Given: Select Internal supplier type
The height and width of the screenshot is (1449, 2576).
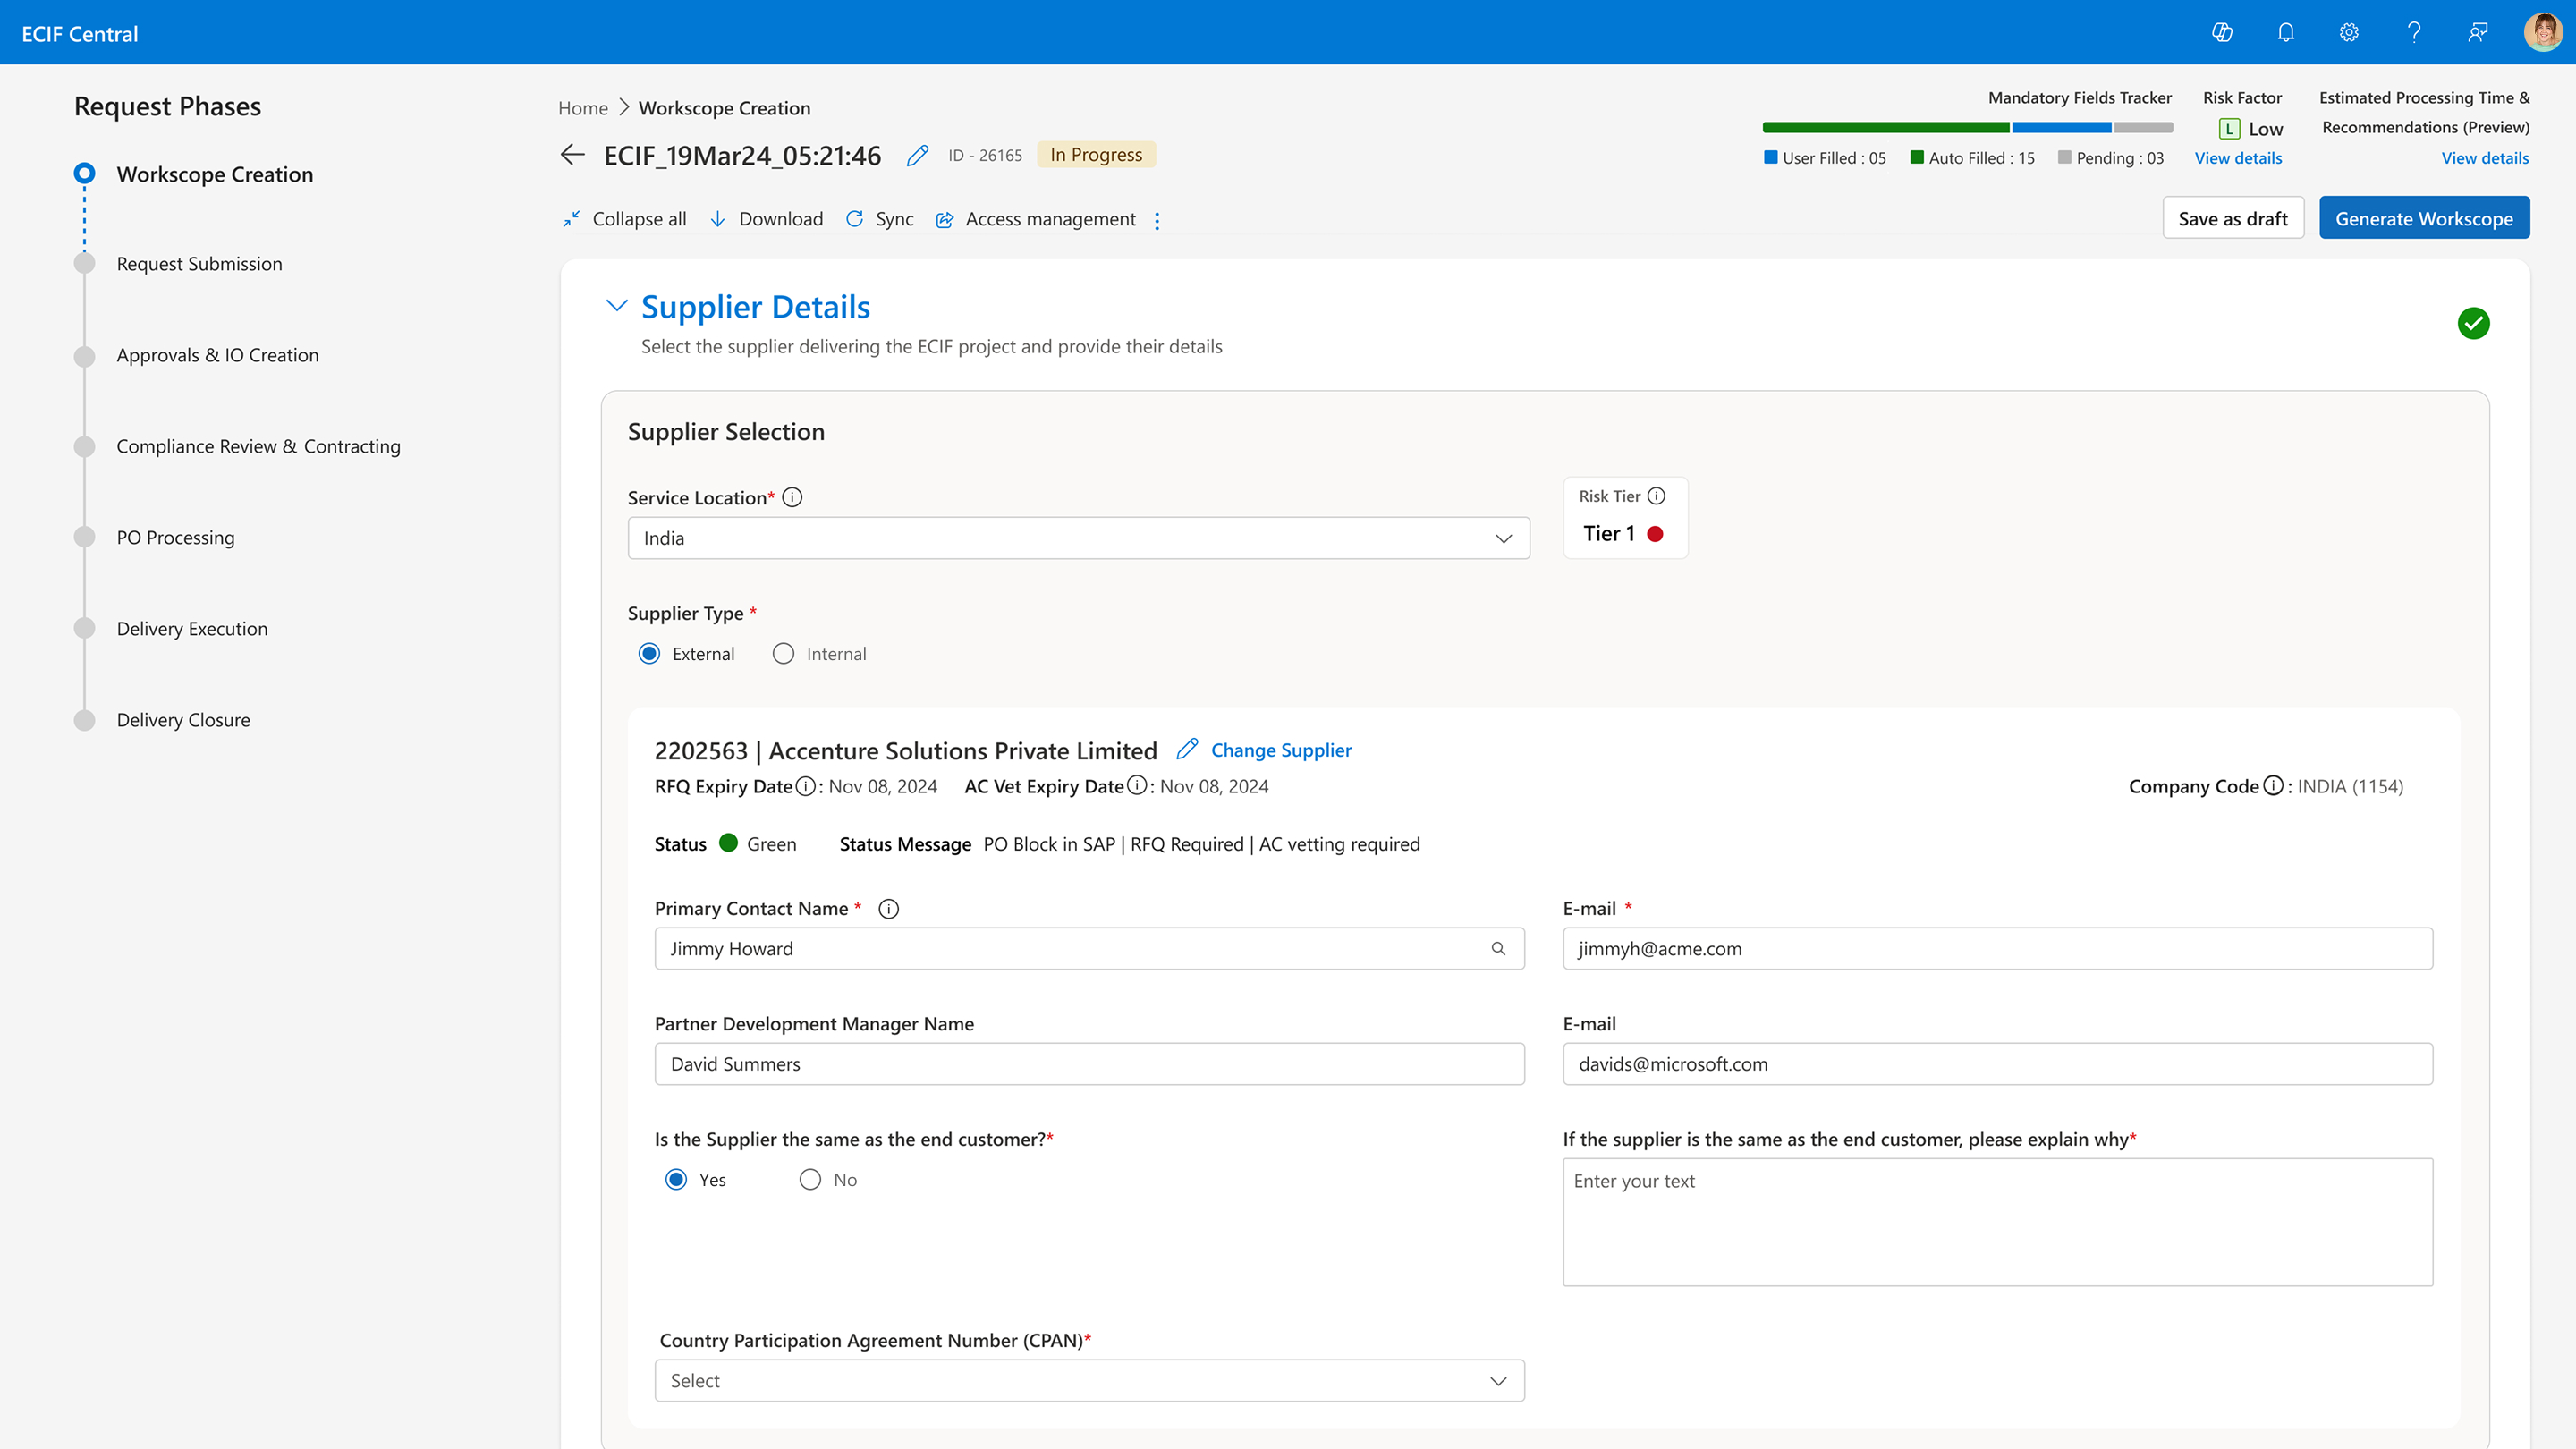Looking at the screenshot, I should (783, 654).
